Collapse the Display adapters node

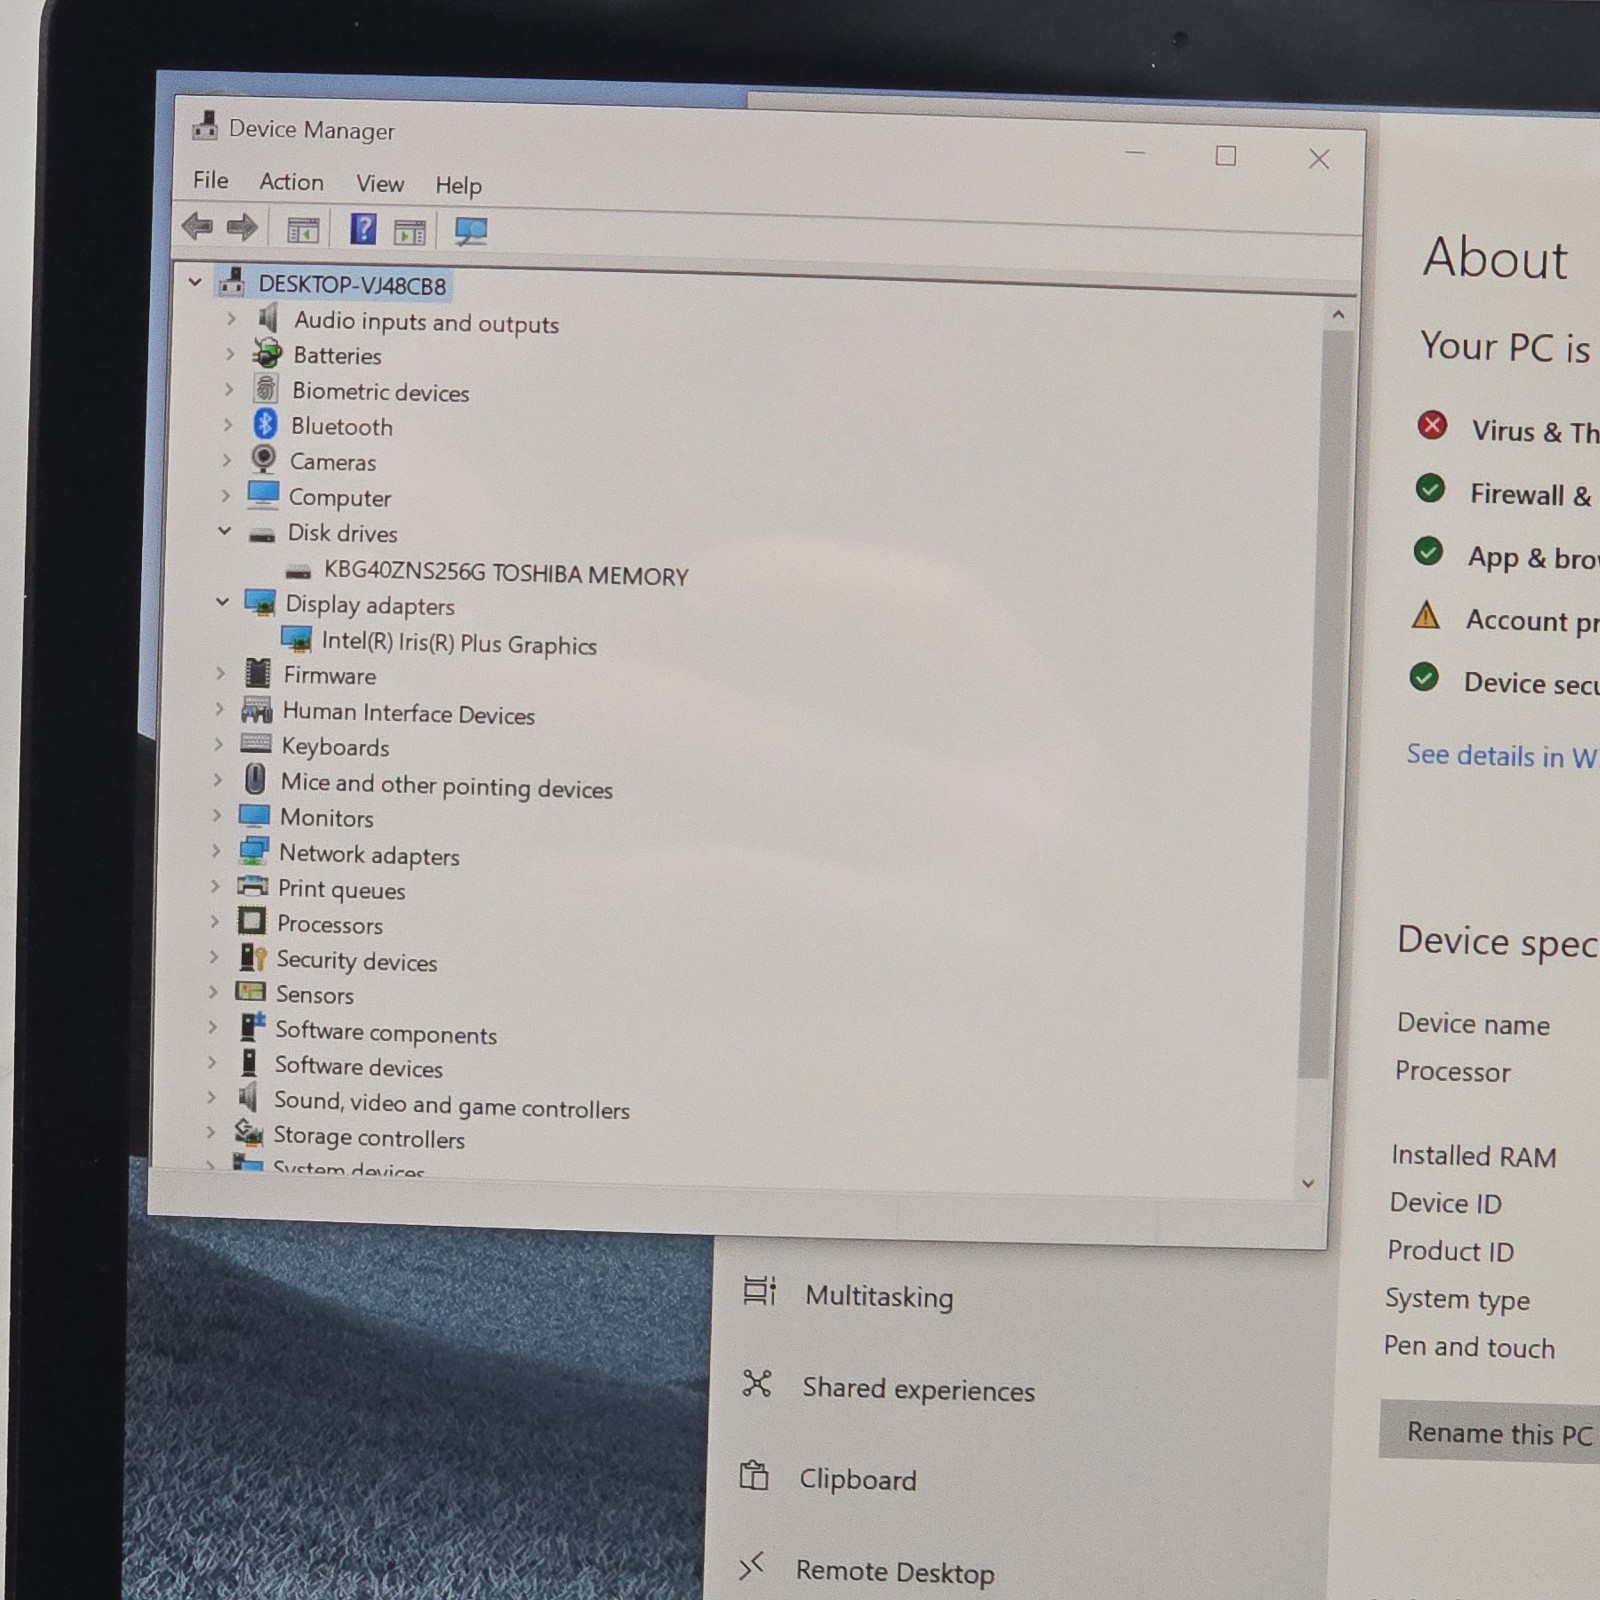coord(223,602)
